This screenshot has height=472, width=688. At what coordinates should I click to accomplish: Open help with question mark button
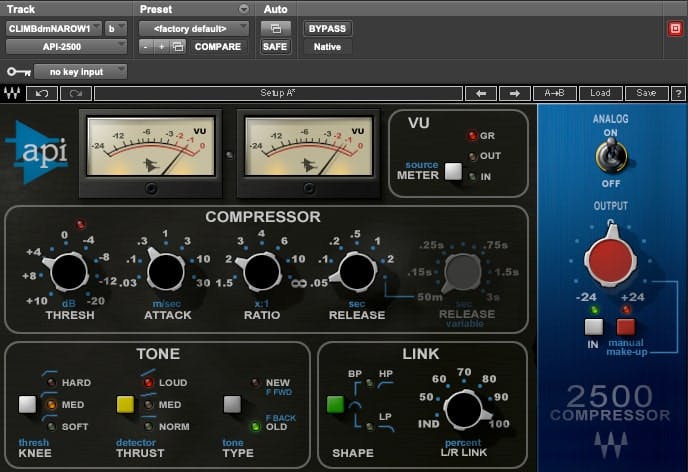pyautogui.click(x=678, y=93)
